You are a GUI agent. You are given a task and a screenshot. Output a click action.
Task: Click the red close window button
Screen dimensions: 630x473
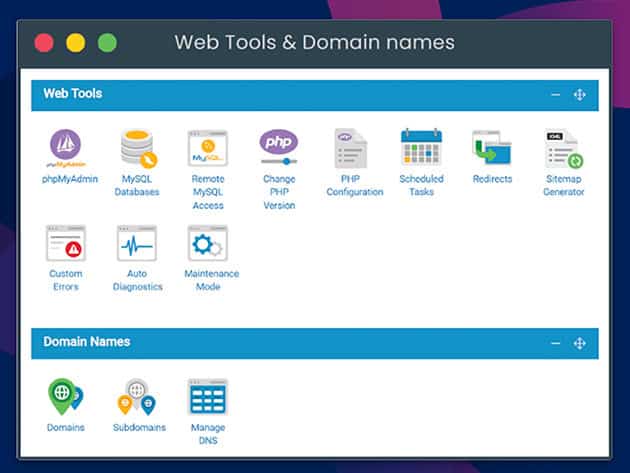click(44, 43)
